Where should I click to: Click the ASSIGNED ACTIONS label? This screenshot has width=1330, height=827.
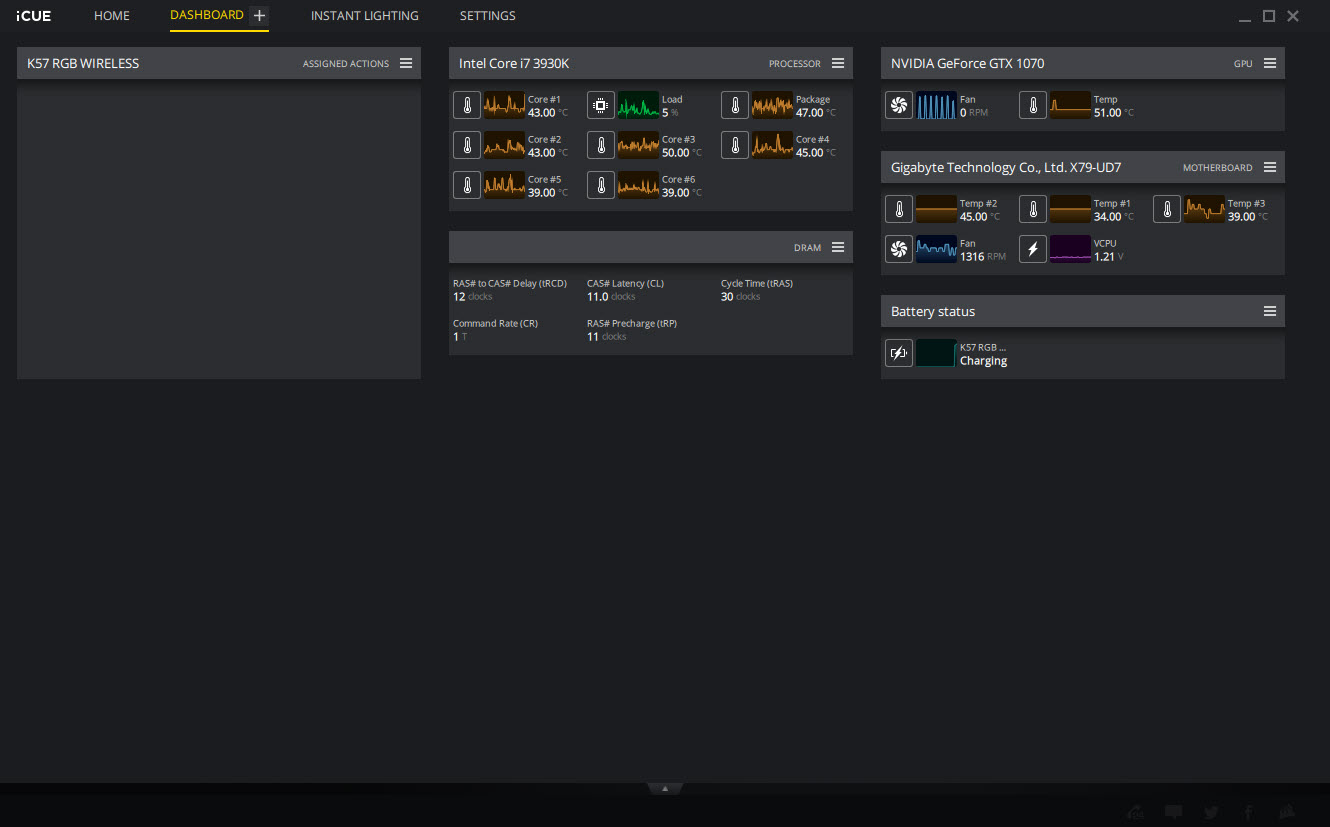coord(346,64)
